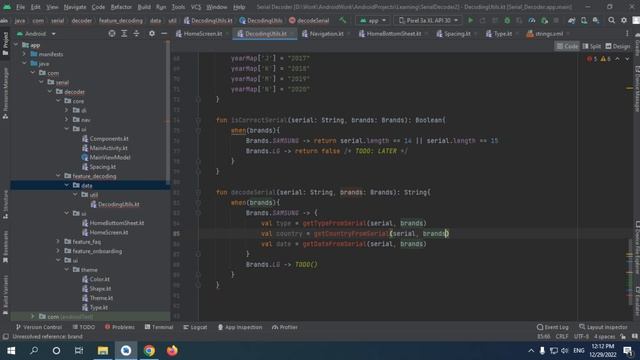Expand the feature_faq folder
The image size is (640, 360).
pos(58,242)
